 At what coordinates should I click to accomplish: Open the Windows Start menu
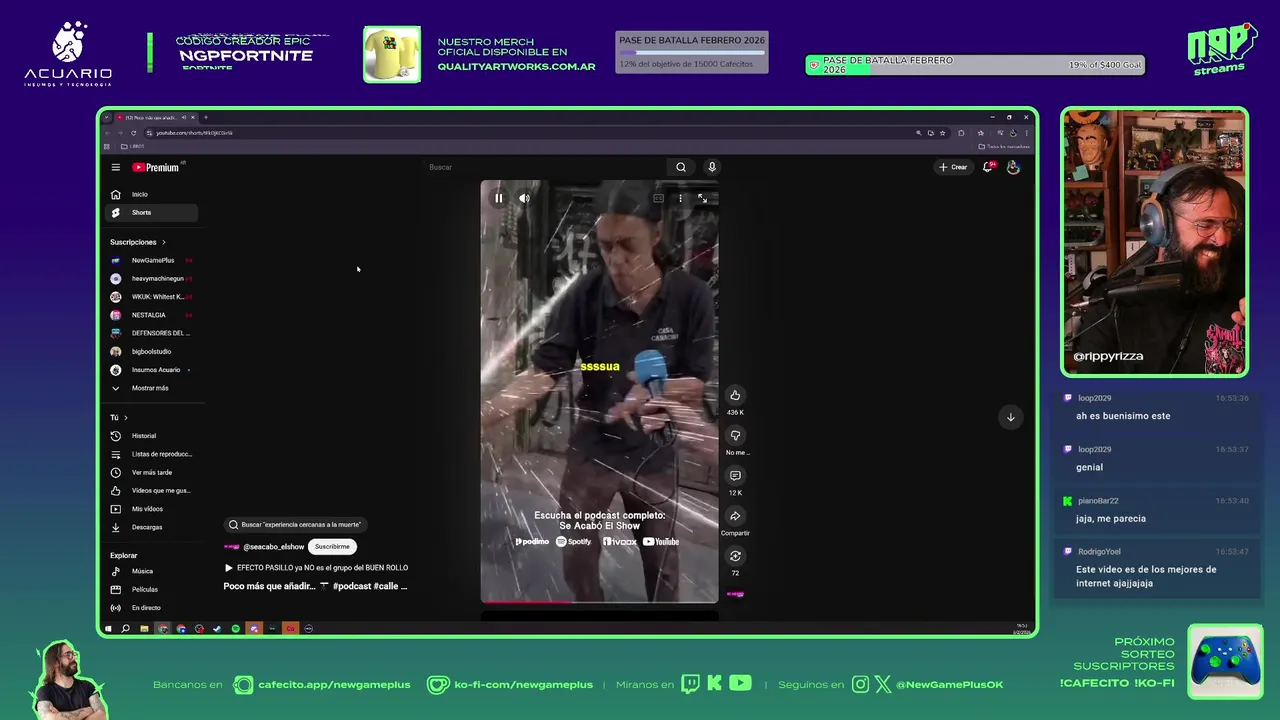click(x=107, y=629)
